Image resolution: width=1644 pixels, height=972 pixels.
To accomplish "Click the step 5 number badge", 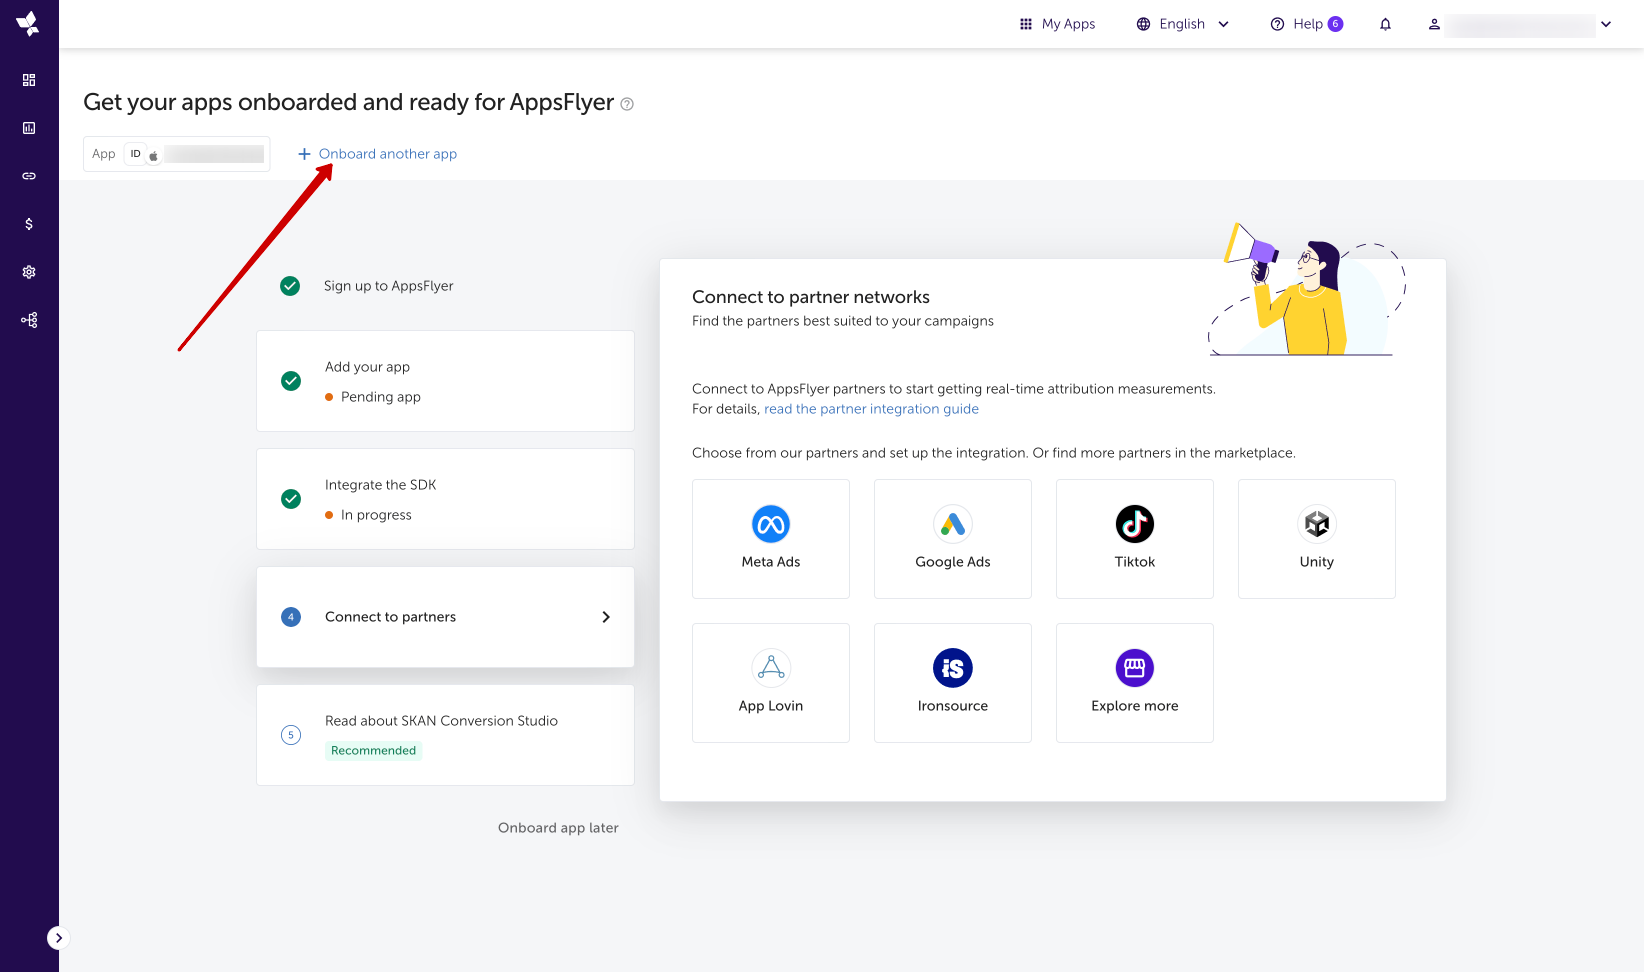I will (x=291, y=735).
